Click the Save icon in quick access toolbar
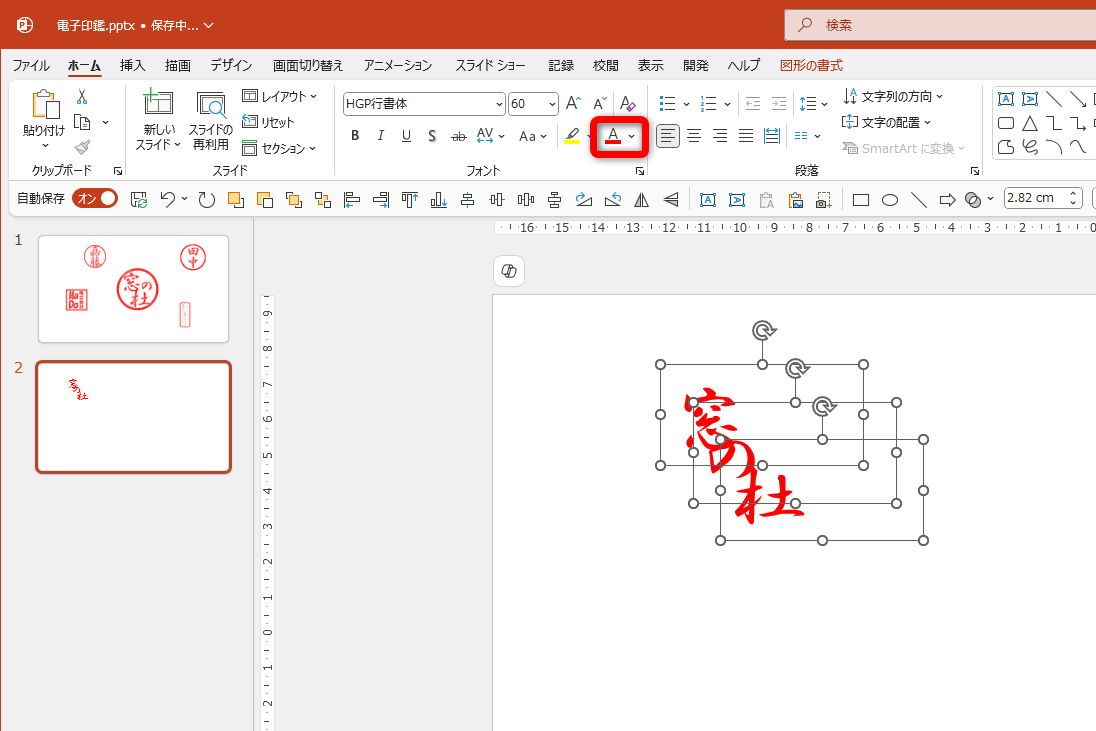 tap(138, 200)
